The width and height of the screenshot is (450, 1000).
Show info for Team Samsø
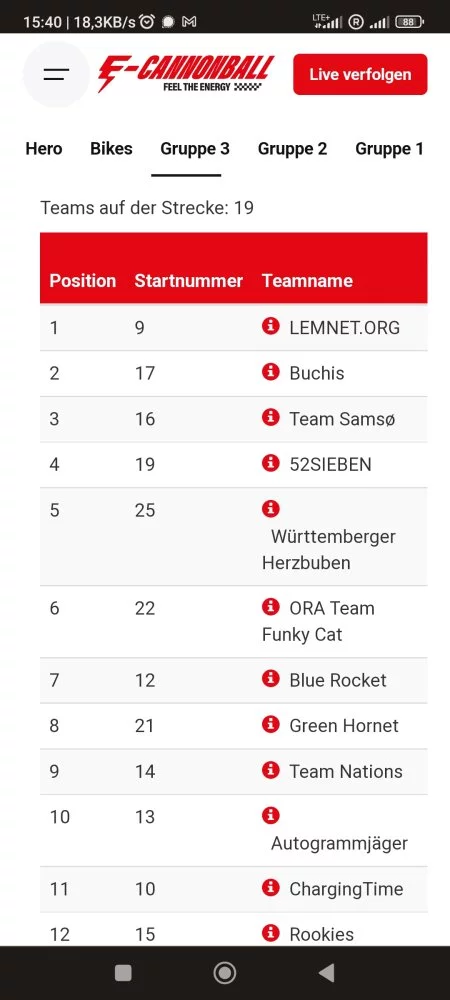(x=271, y=418)
